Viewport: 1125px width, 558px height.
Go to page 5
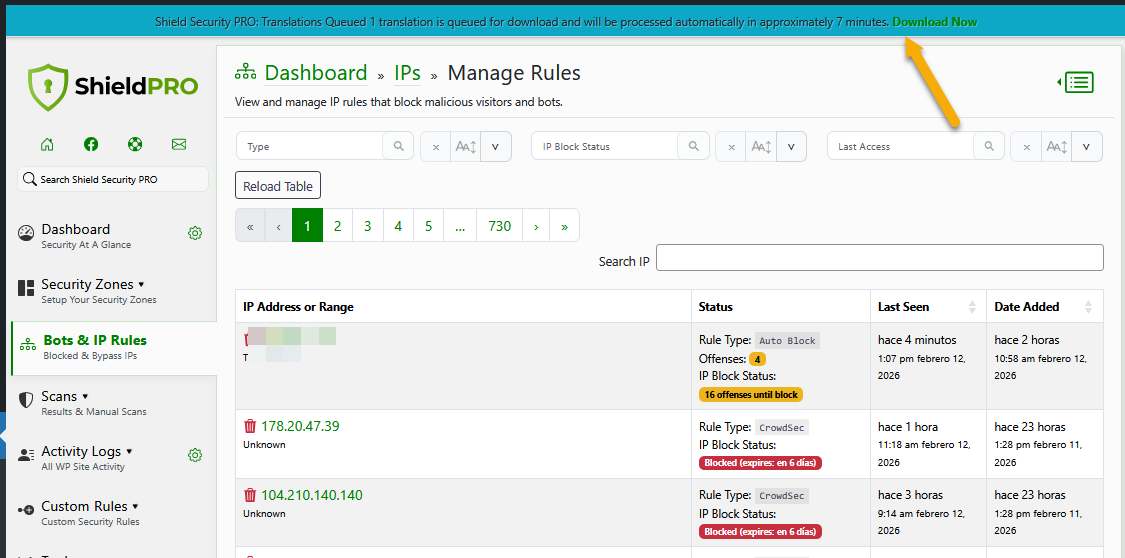[428, 226]
